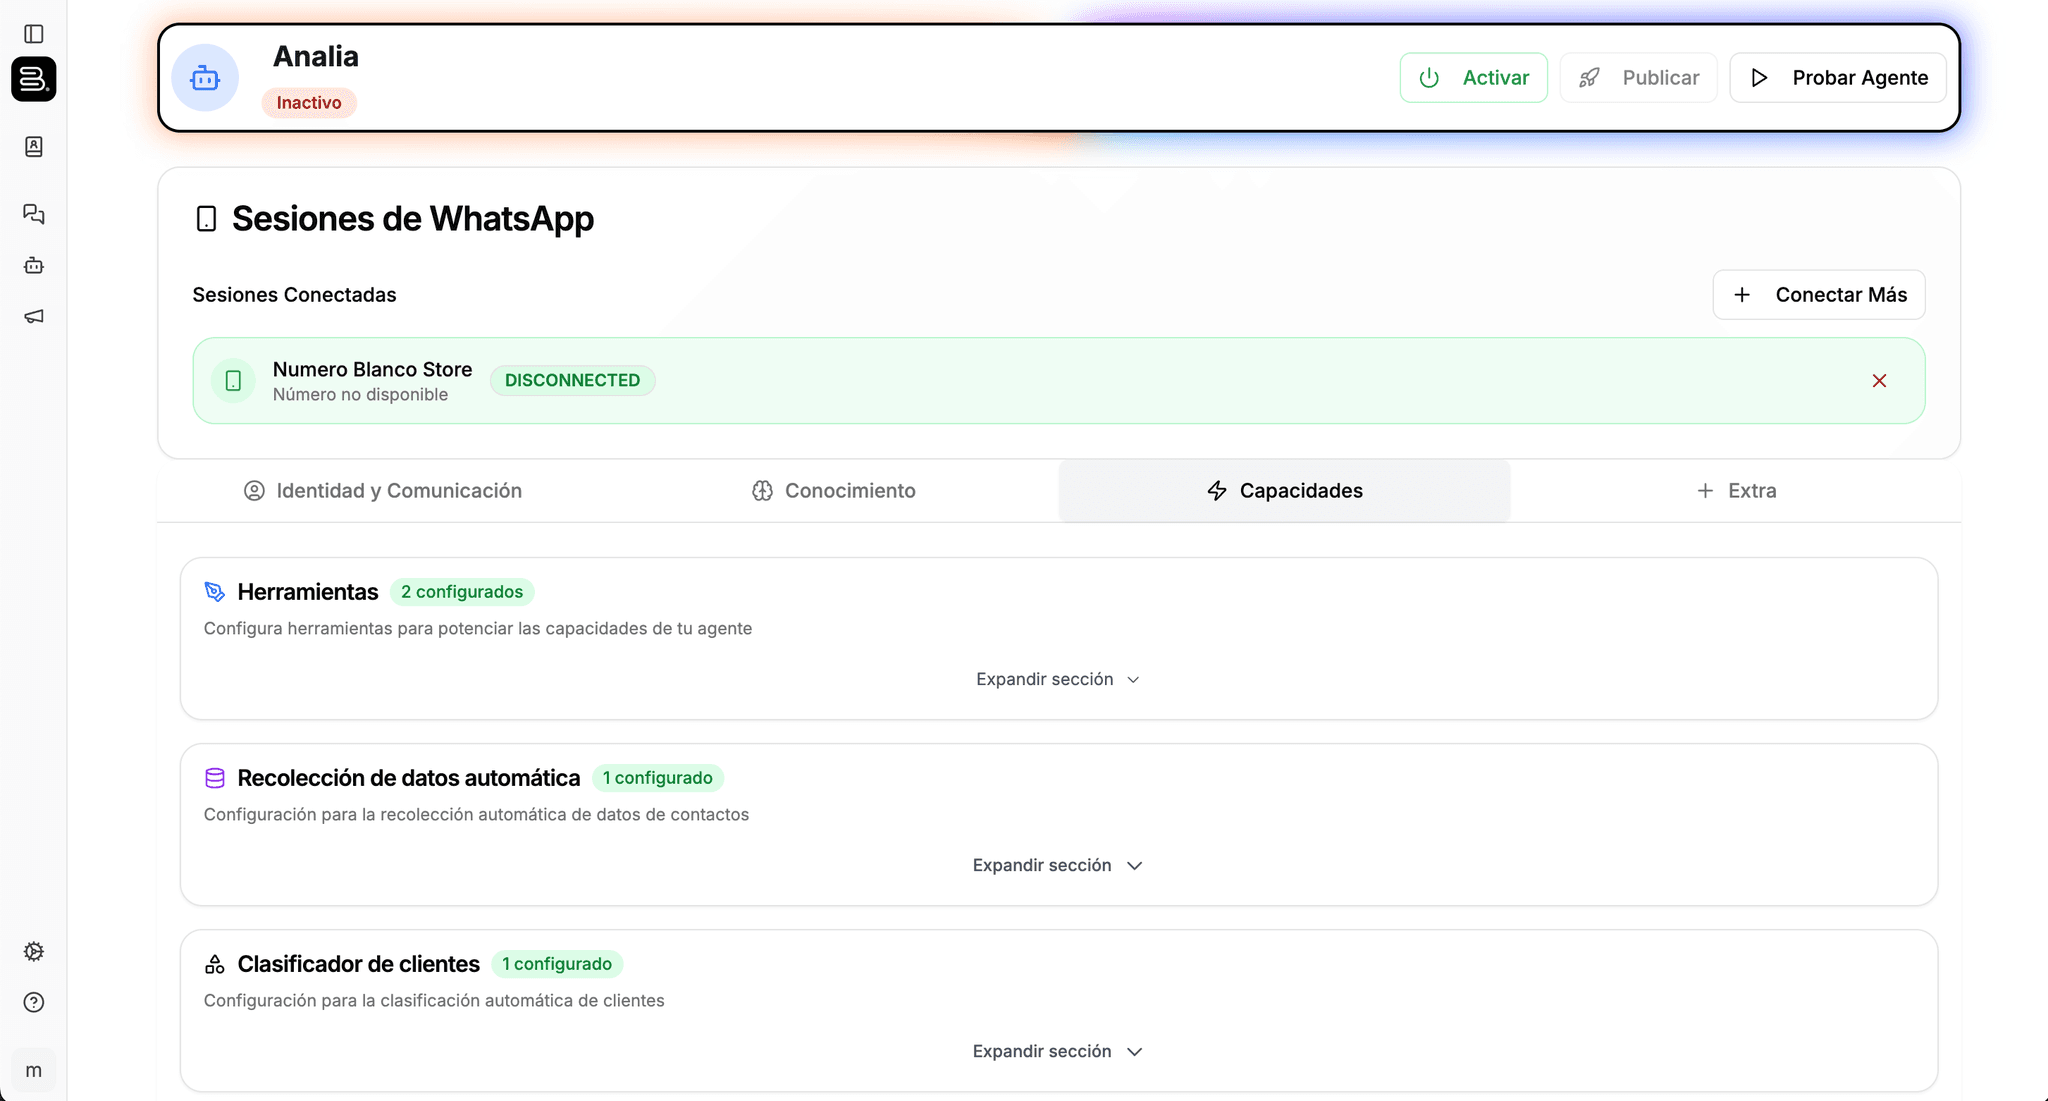Open the Extra tab
The height and width of the screenshot is (1101, 2048).
[1736, 491]
